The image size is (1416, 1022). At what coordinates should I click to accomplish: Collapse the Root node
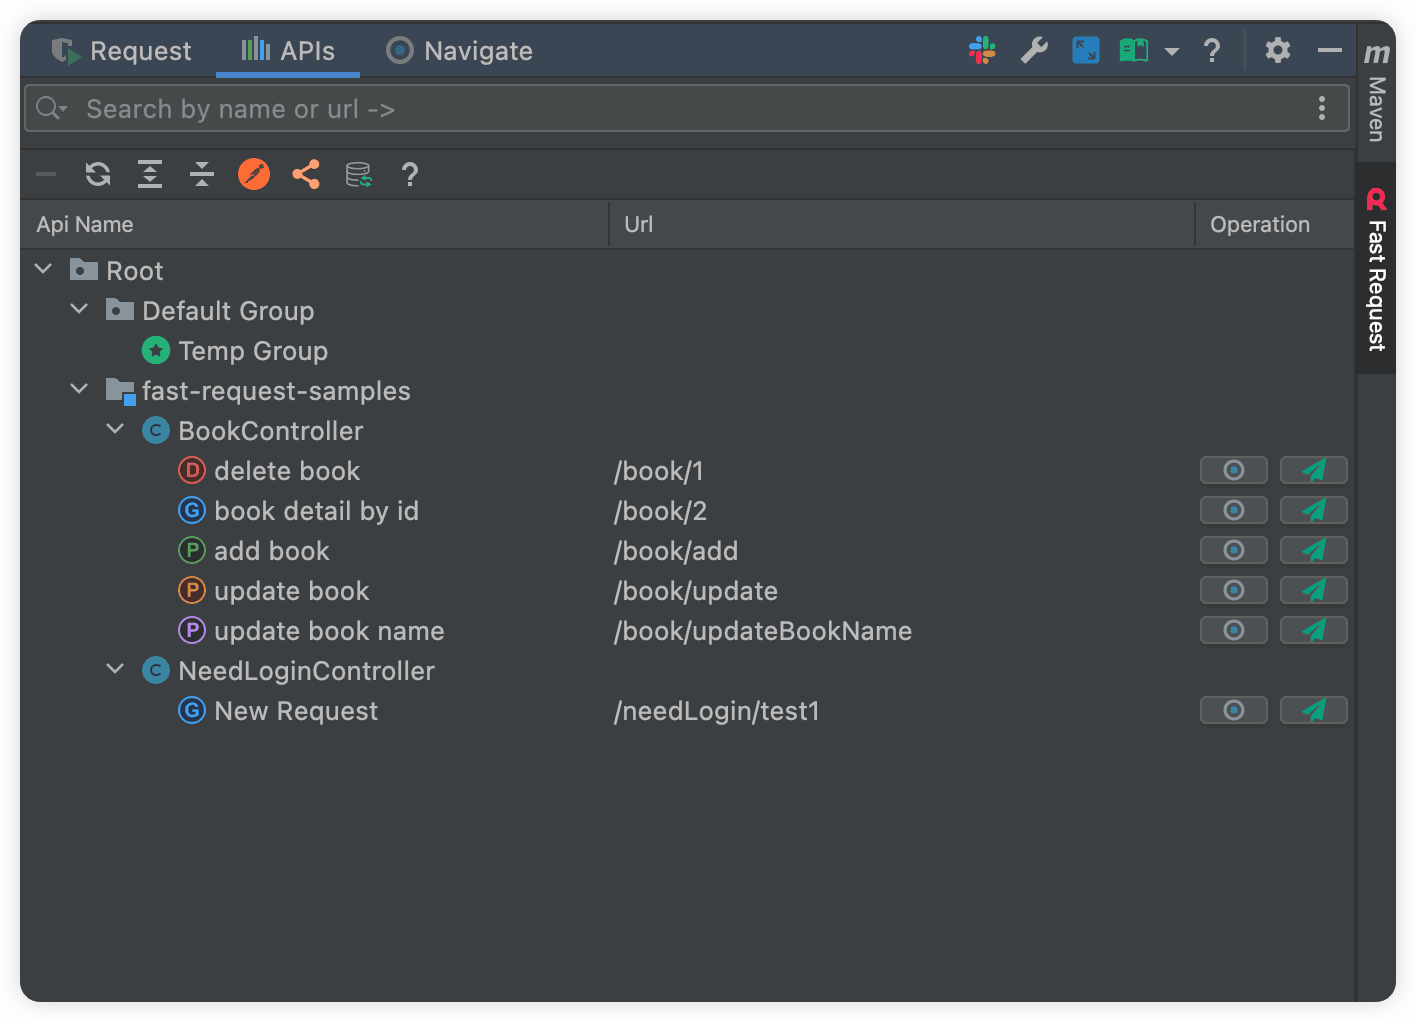pyautogui.click(x=43, y=269)
